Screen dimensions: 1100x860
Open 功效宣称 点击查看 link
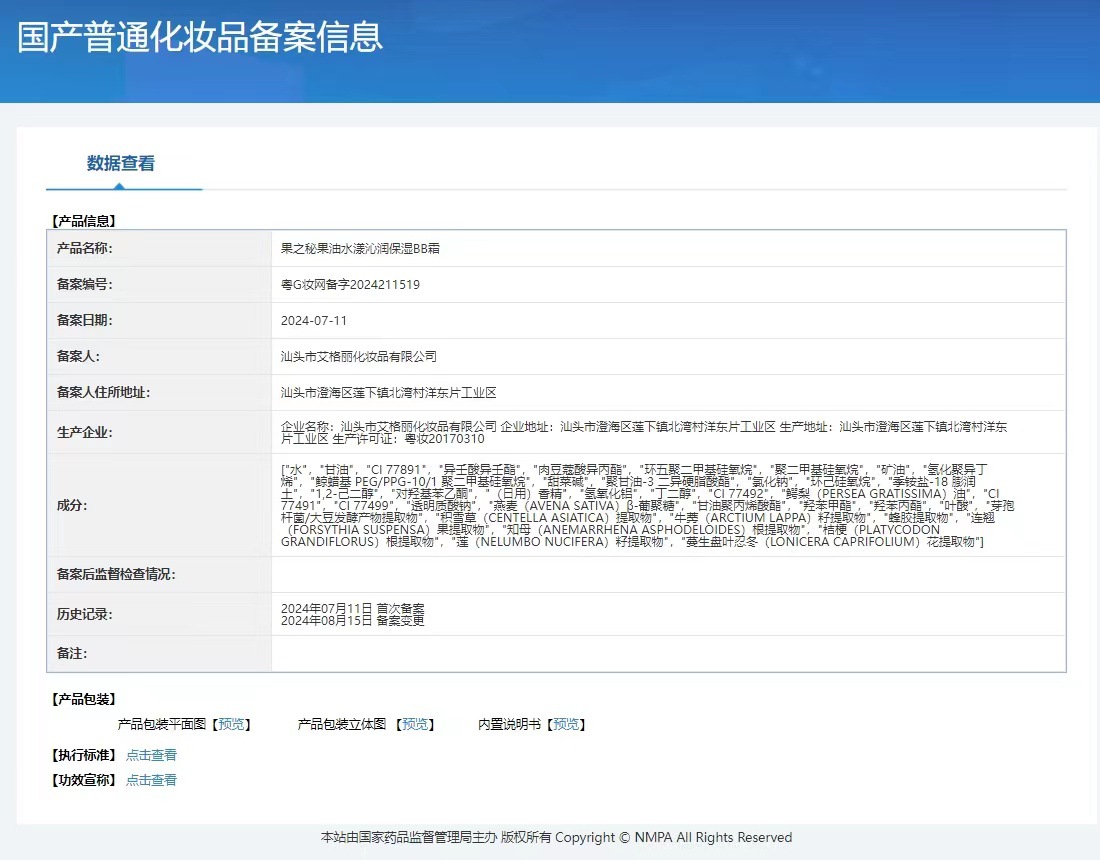(x=151, y=779)
